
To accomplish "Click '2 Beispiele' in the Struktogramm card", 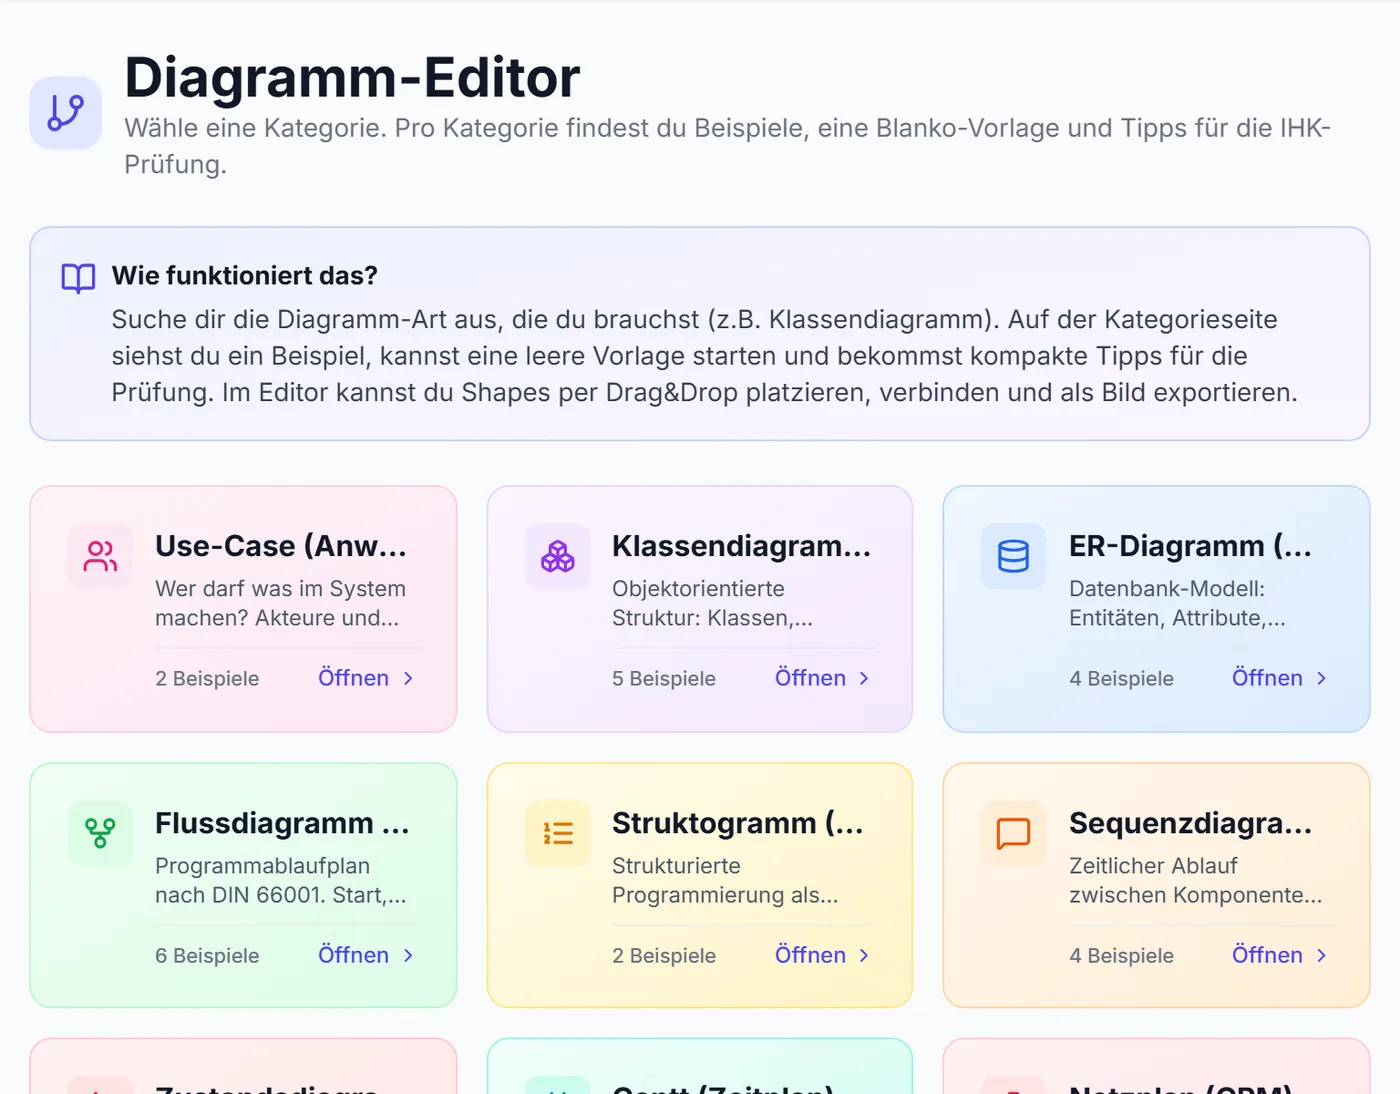I will 664,955.
